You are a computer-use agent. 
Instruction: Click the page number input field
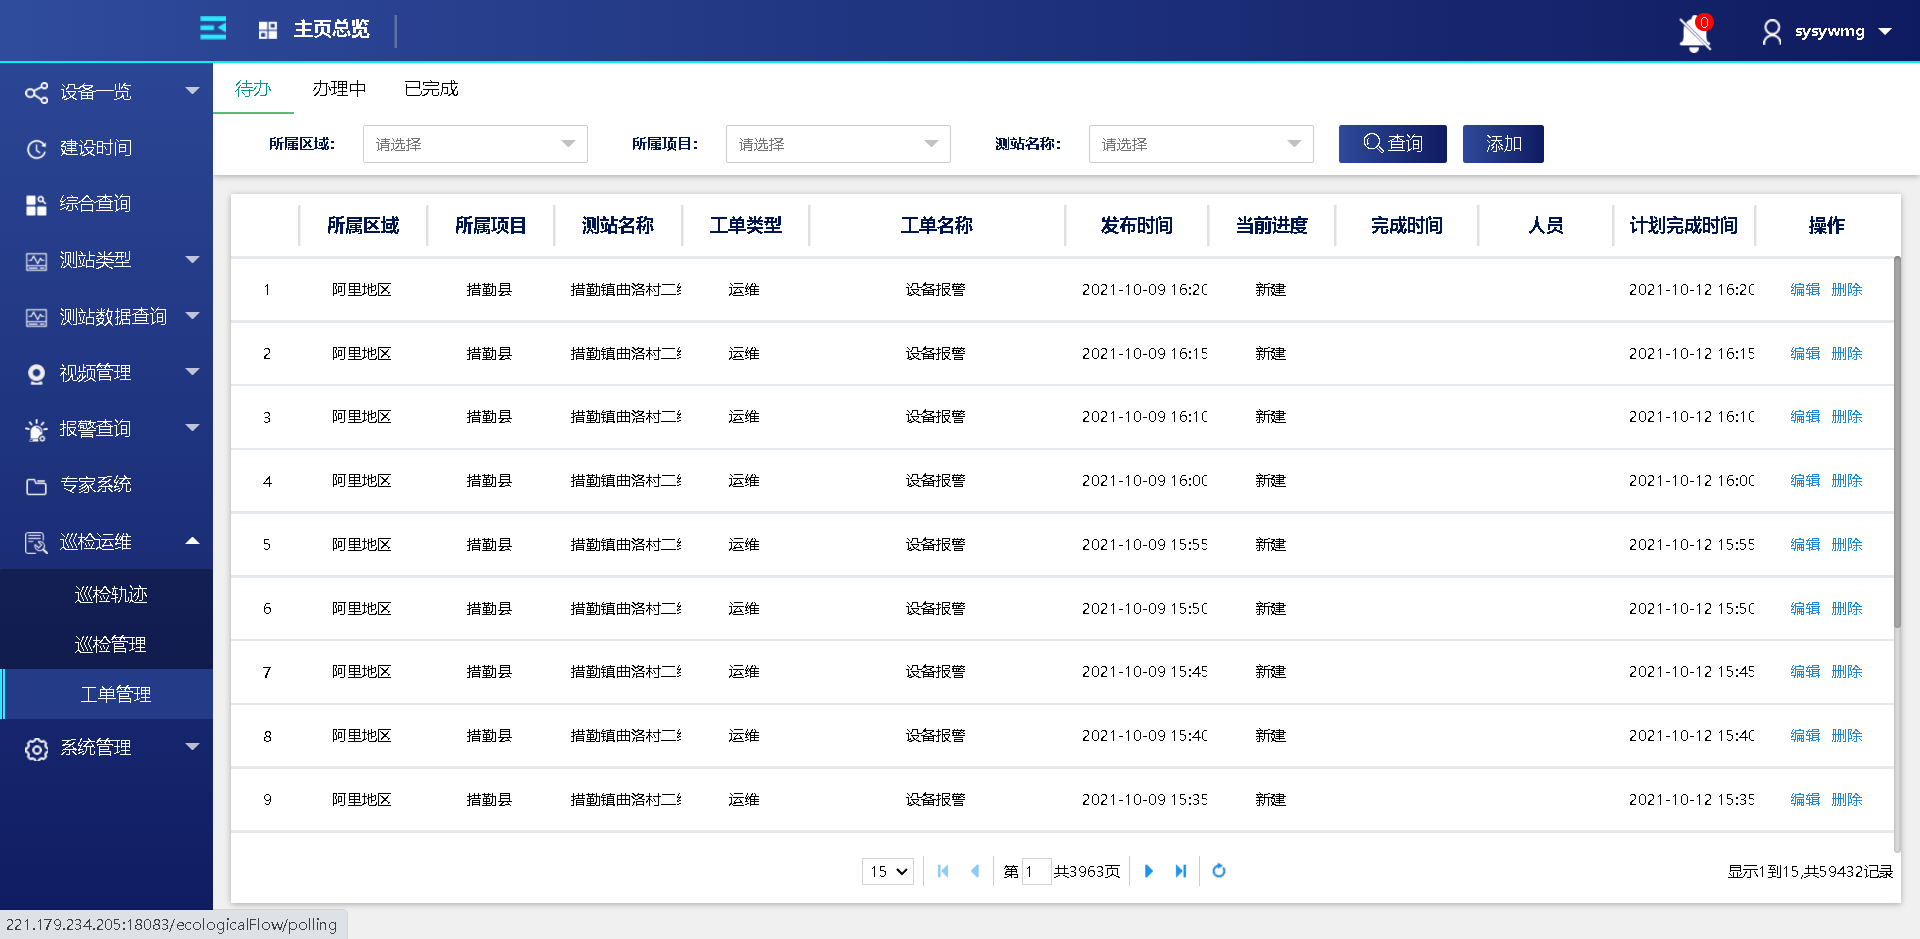tap(1036, 871)
